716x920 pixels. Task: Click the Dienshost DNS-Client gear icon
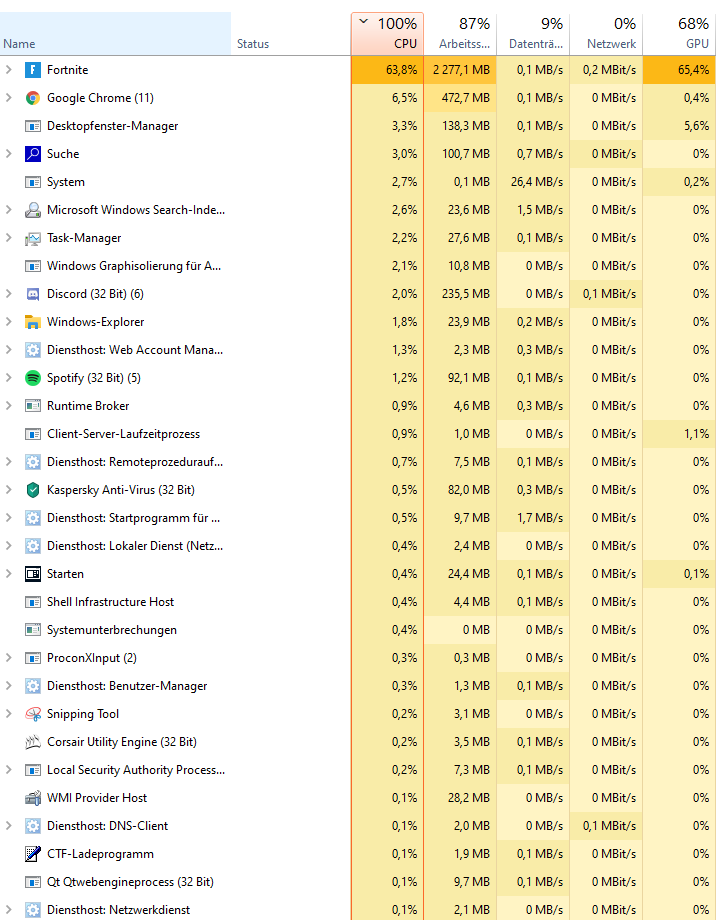pos(33,826)
